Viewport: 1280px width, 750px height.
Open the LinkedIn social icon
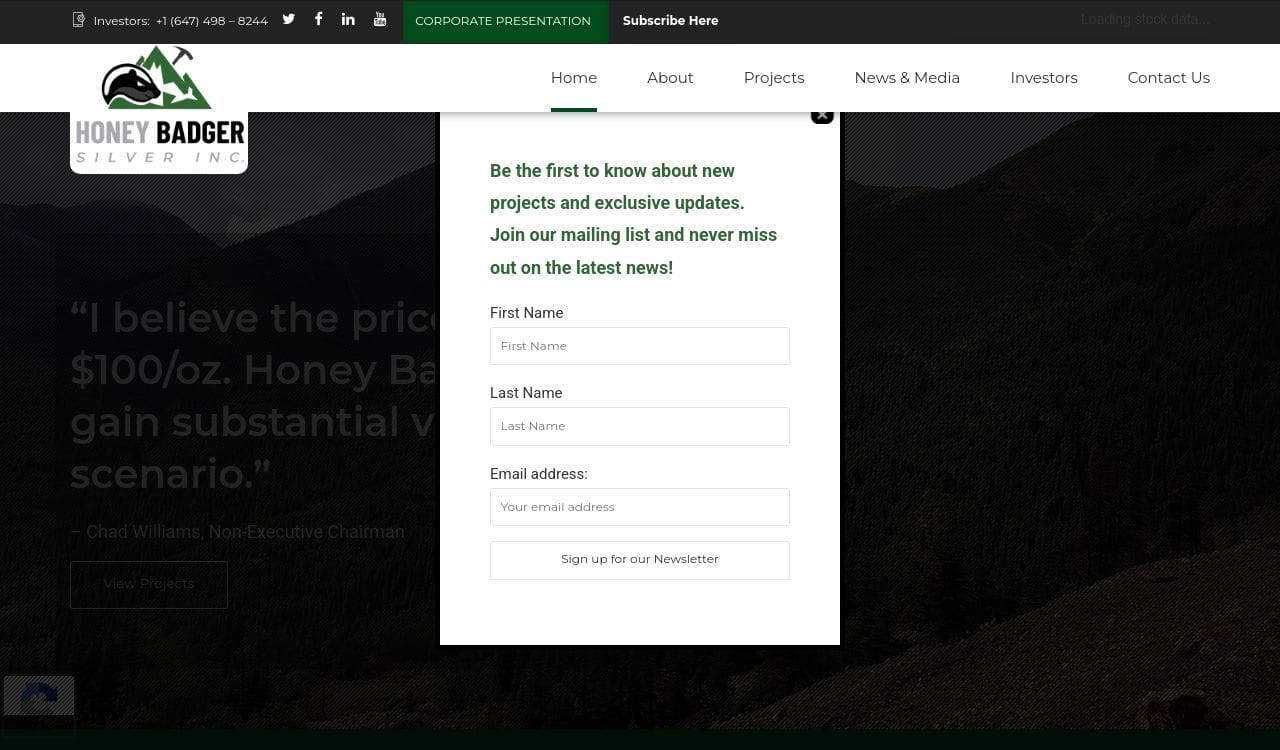348,19
